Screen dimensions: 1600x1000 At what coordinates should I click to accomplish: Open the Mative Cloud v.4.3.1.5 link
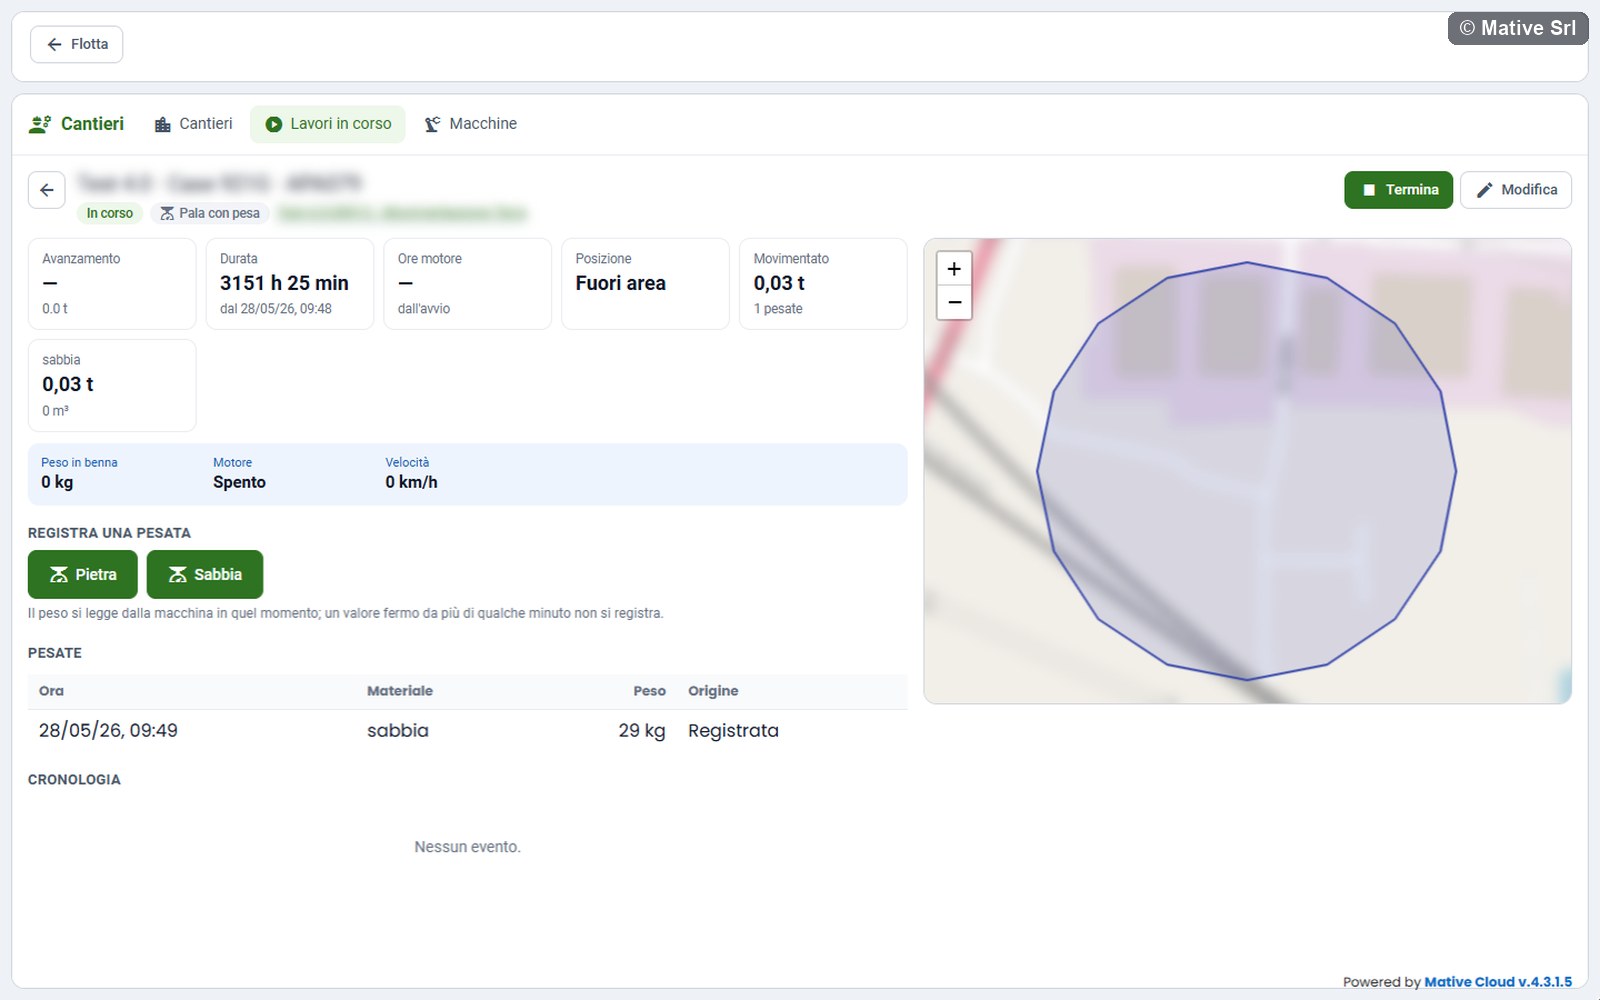click(1498, 982)
